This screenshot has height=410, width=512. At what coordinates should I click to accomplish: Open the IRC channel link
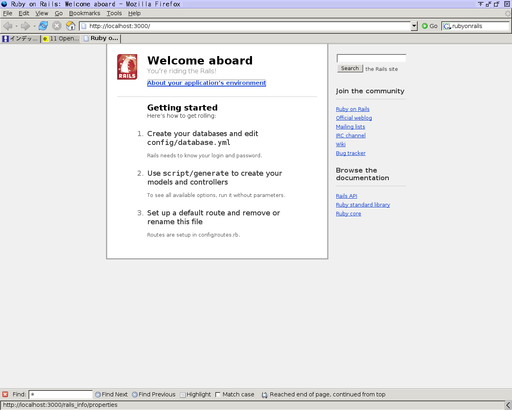click(351, 135)
